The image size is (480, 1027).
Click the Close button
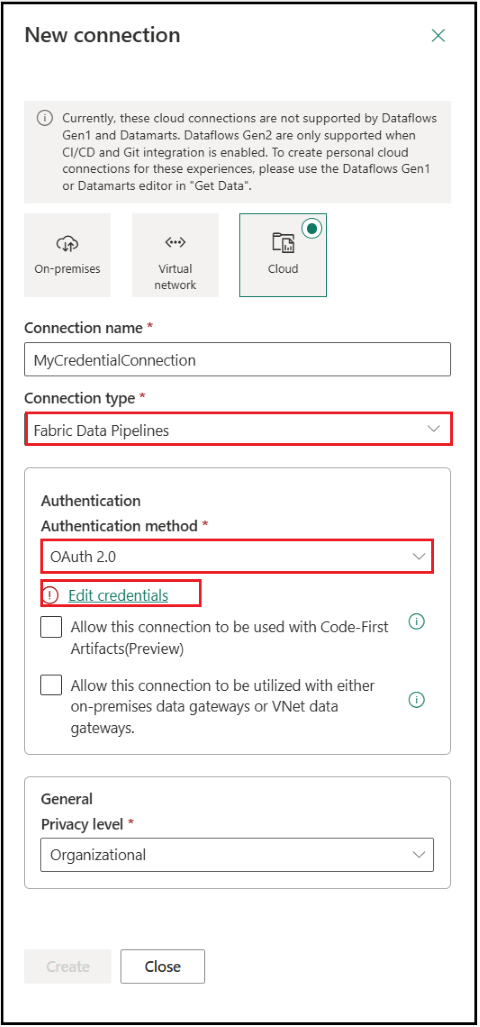click(163, 967)
